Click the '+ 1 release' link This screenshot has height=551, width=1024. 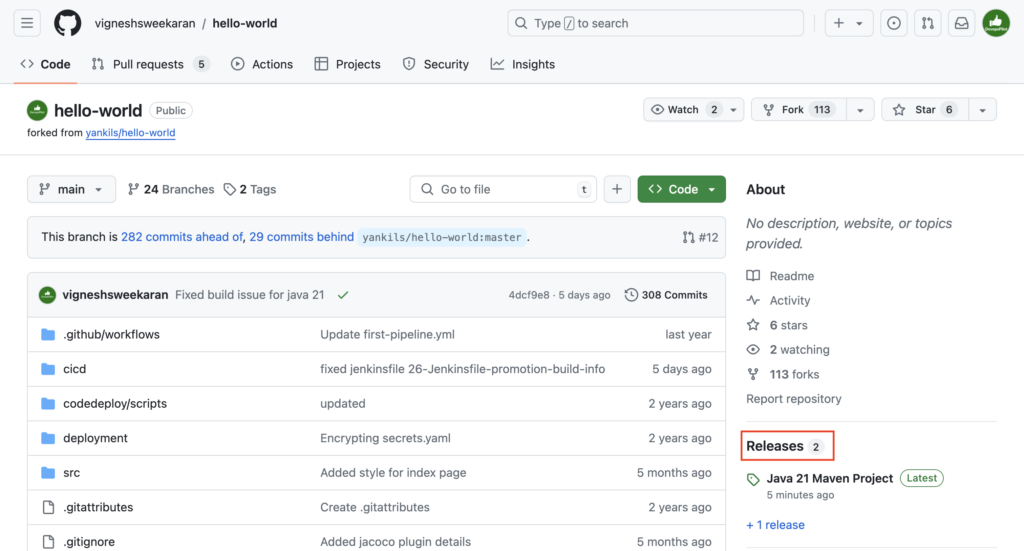coord(775,525)
